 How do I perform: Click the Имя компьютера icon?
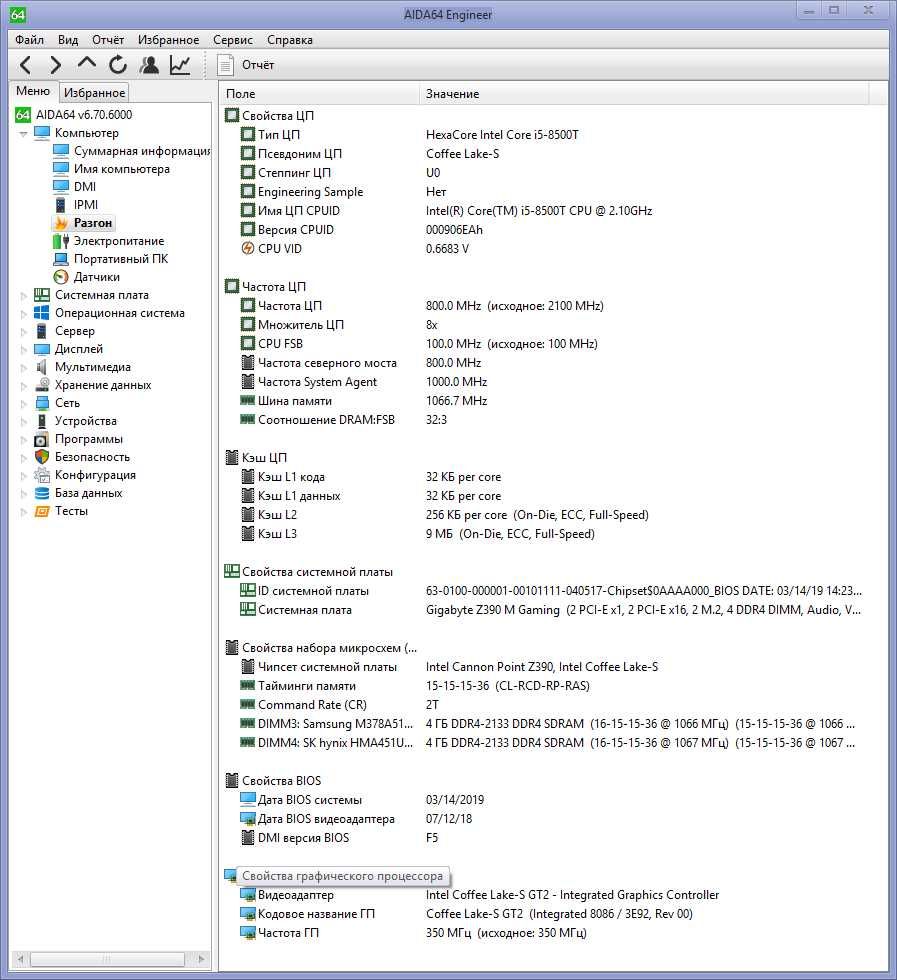tap(61, 169)
